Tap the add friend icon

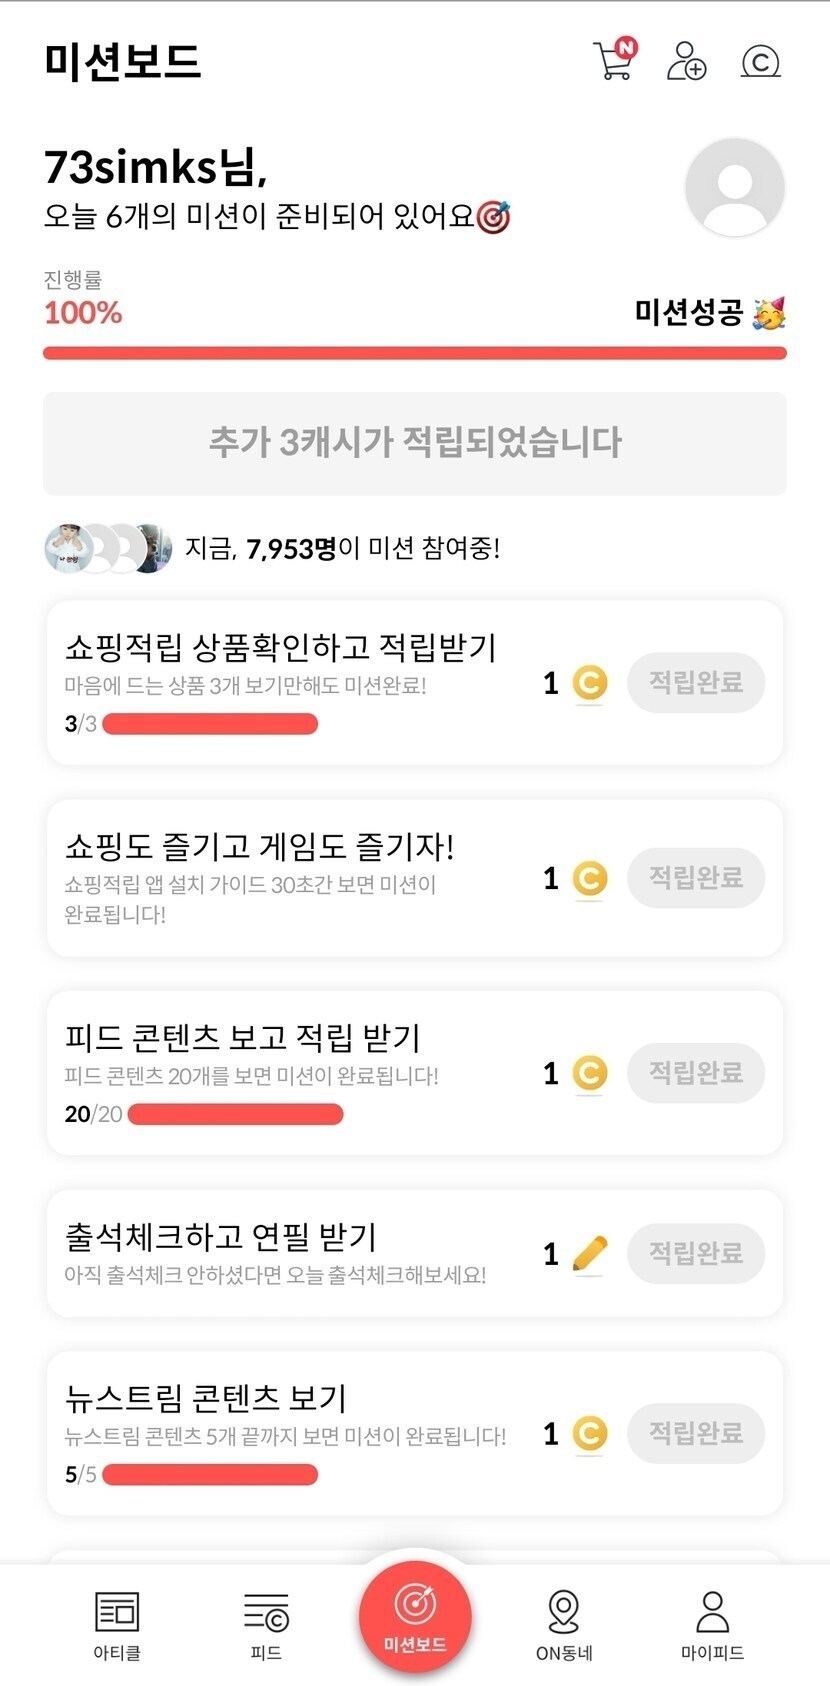tap(686, 61)
